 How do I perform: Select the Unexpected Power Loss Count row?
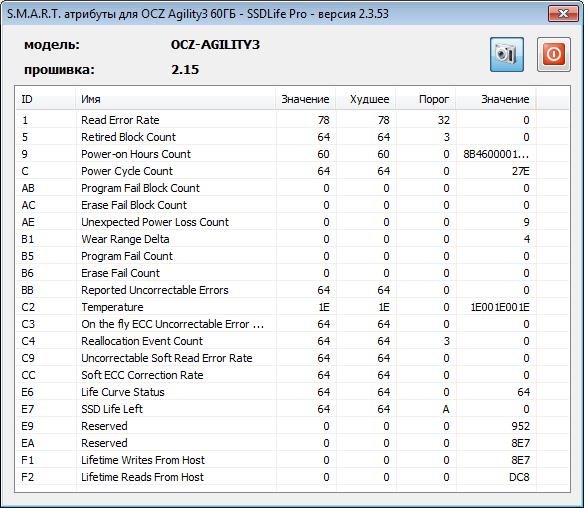pos(276,222)
